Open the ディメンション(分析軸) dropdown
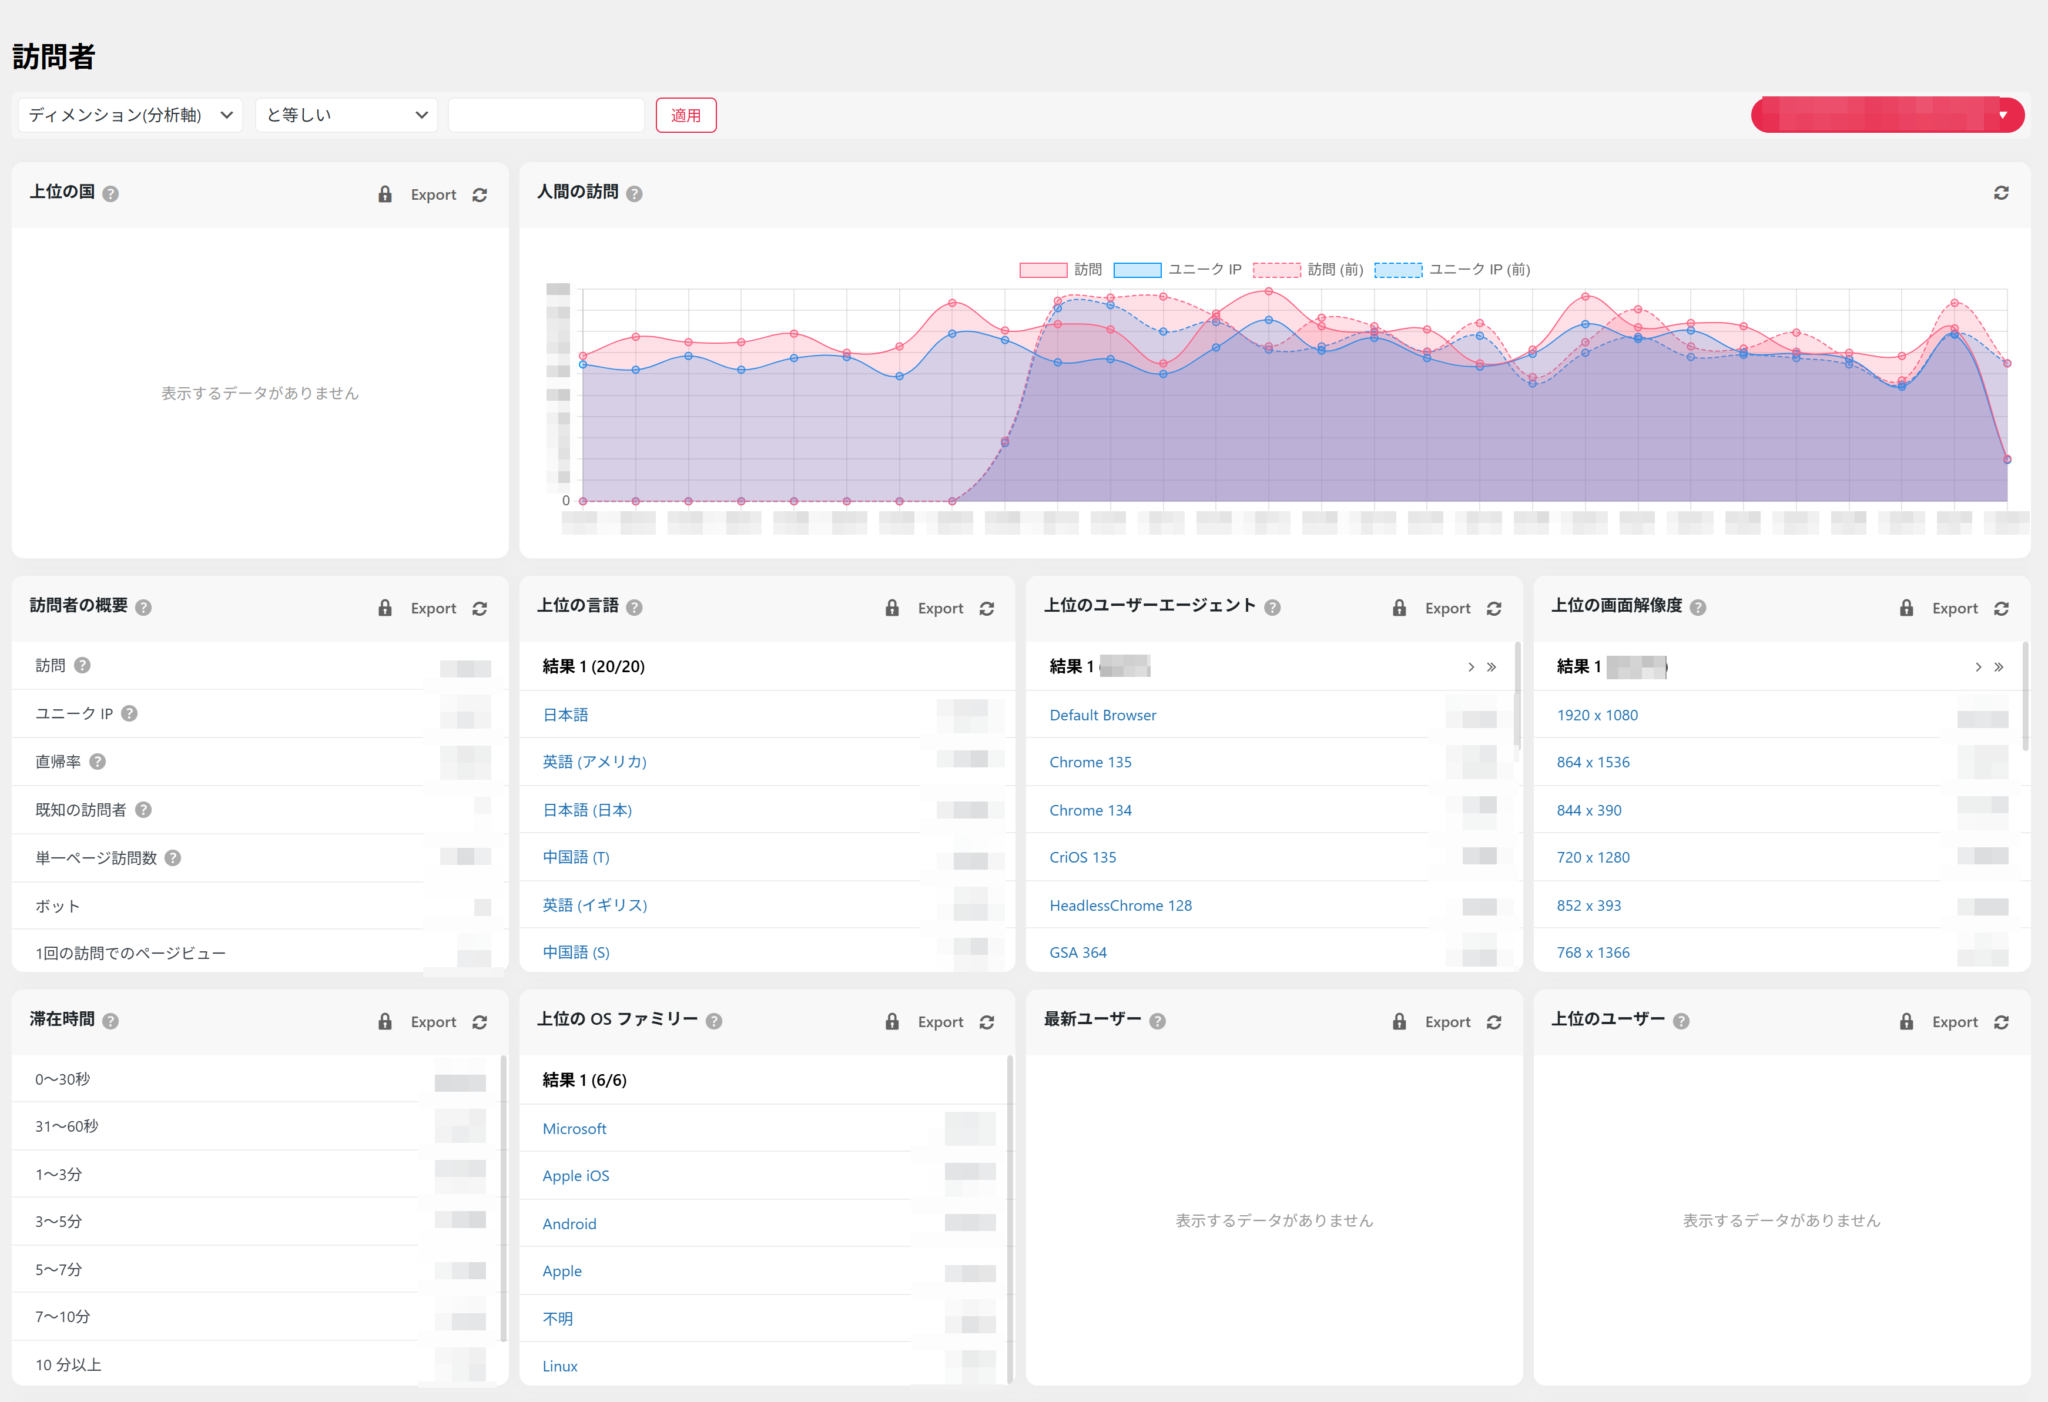2048x1402 pixels. pyautogui.click(x=128, y=114)
